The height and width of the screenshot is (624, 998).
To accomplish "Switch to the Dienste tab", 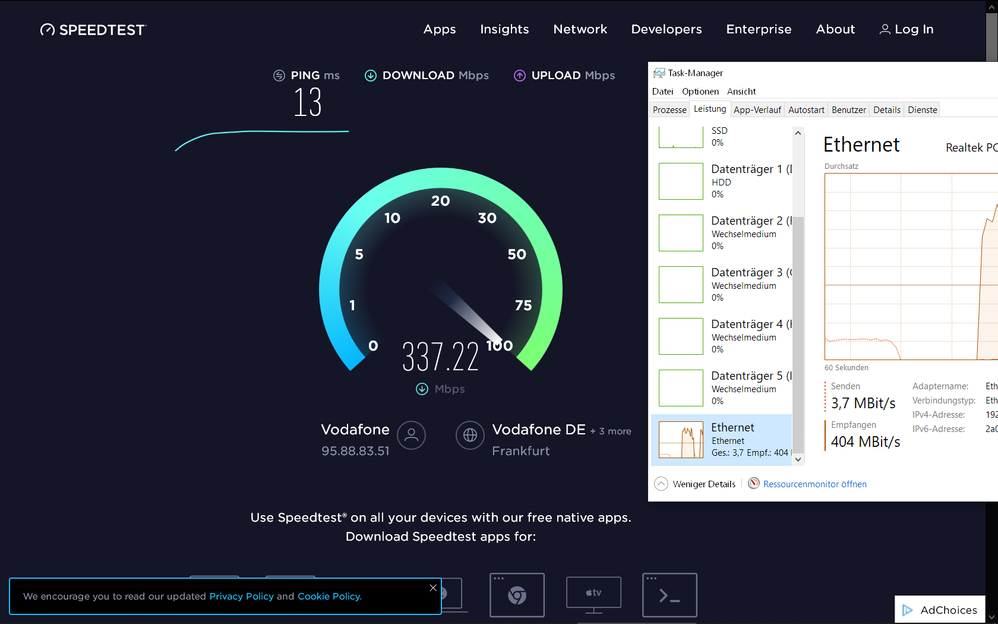I will pos(922,110).
